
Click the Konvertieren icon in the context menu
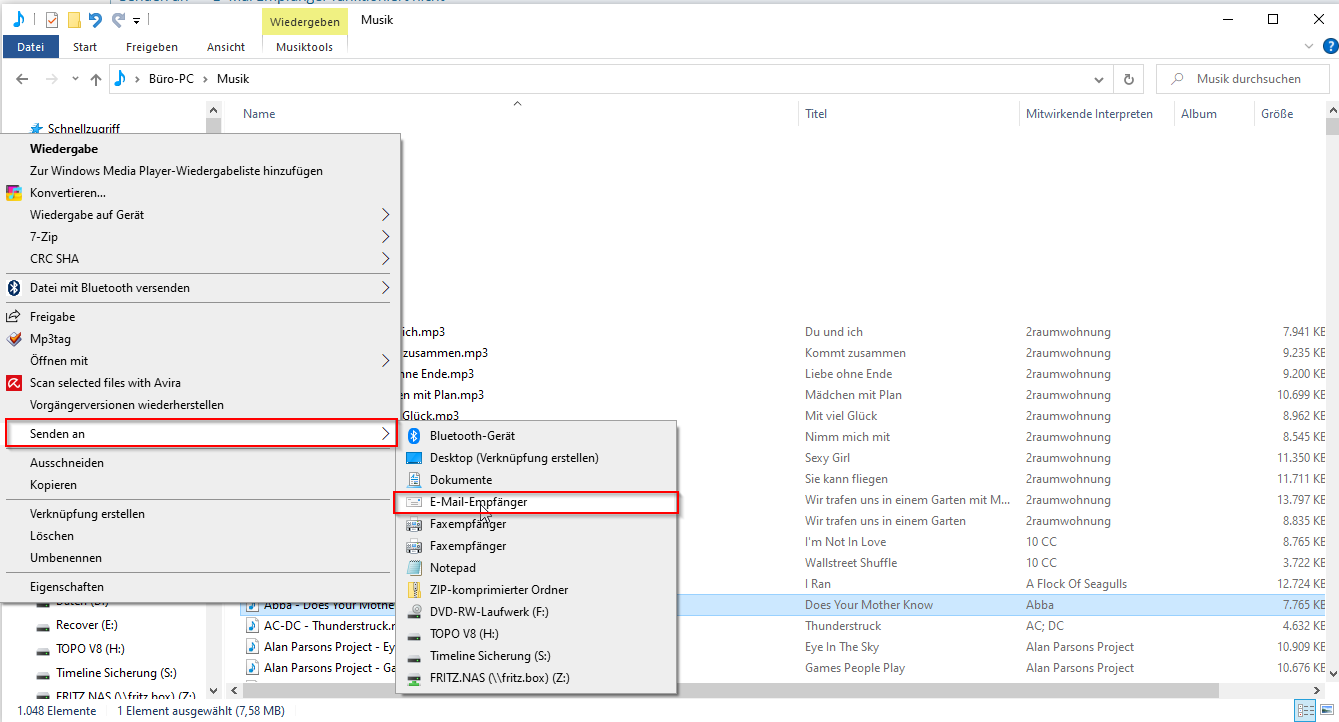tap(14, 193)
